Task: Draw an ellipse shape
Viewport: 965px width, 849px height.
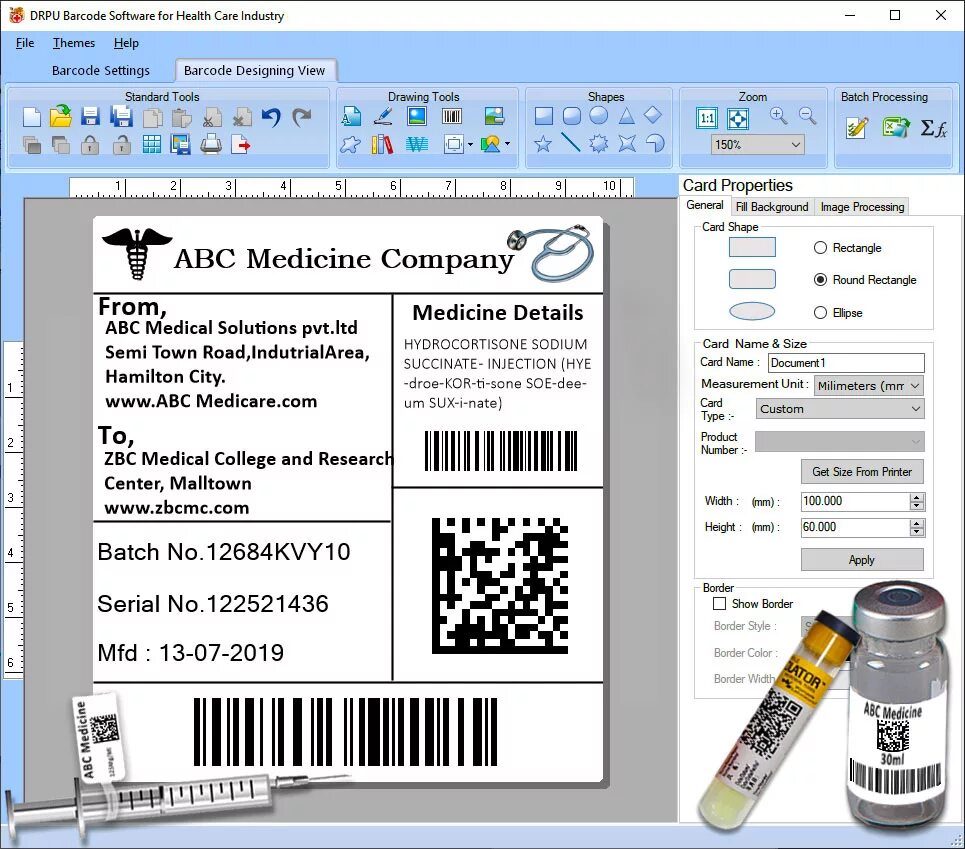Action: click(599, 115)
